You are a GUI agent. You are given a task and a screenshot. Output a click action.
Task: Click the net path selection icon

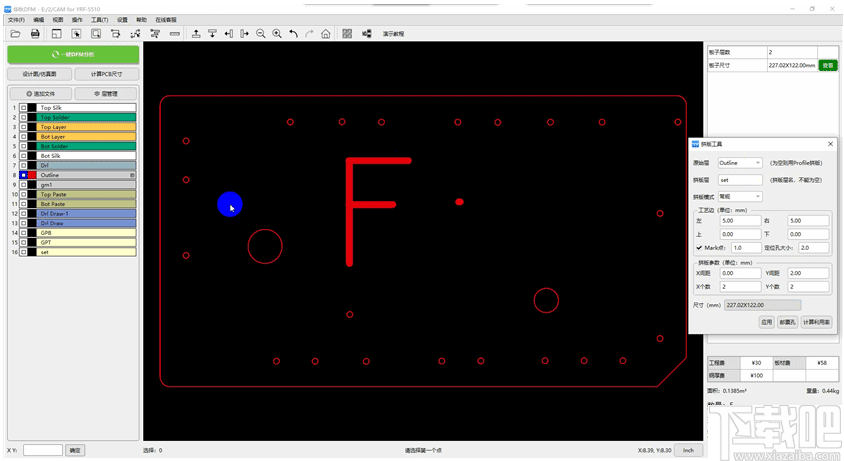click(115, 34)
